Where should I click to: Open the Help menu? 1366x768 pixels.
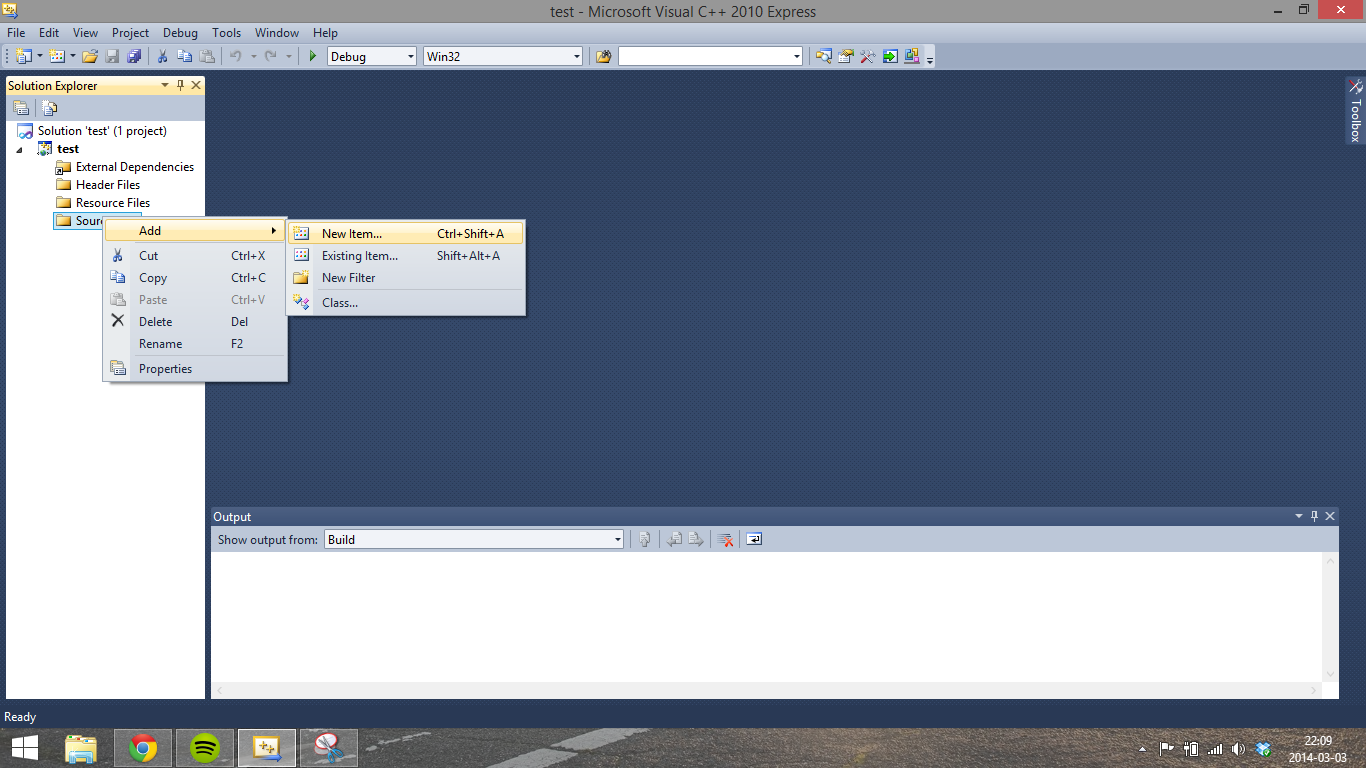[325, 33]
